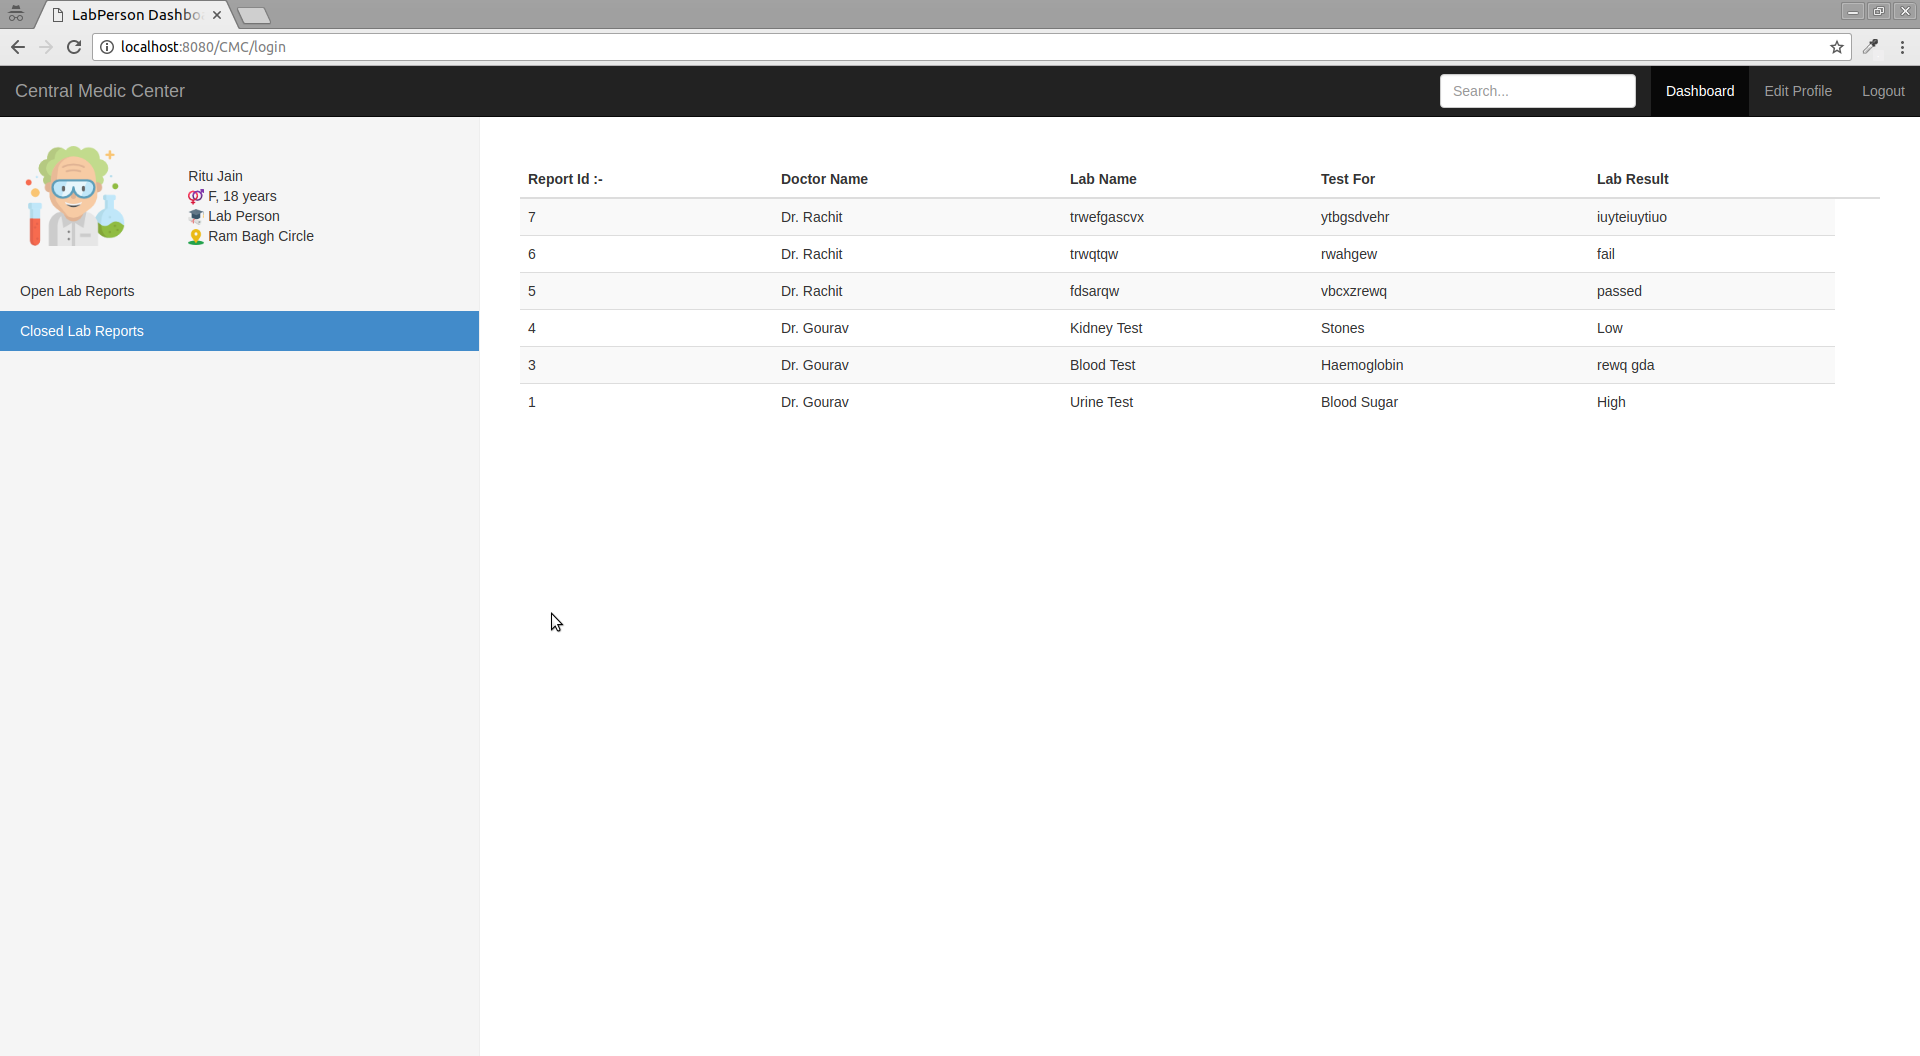Select Closed Lab Reports in sidebar
The height and width of the screenshot is (1056, 1920).
(82, 331)
